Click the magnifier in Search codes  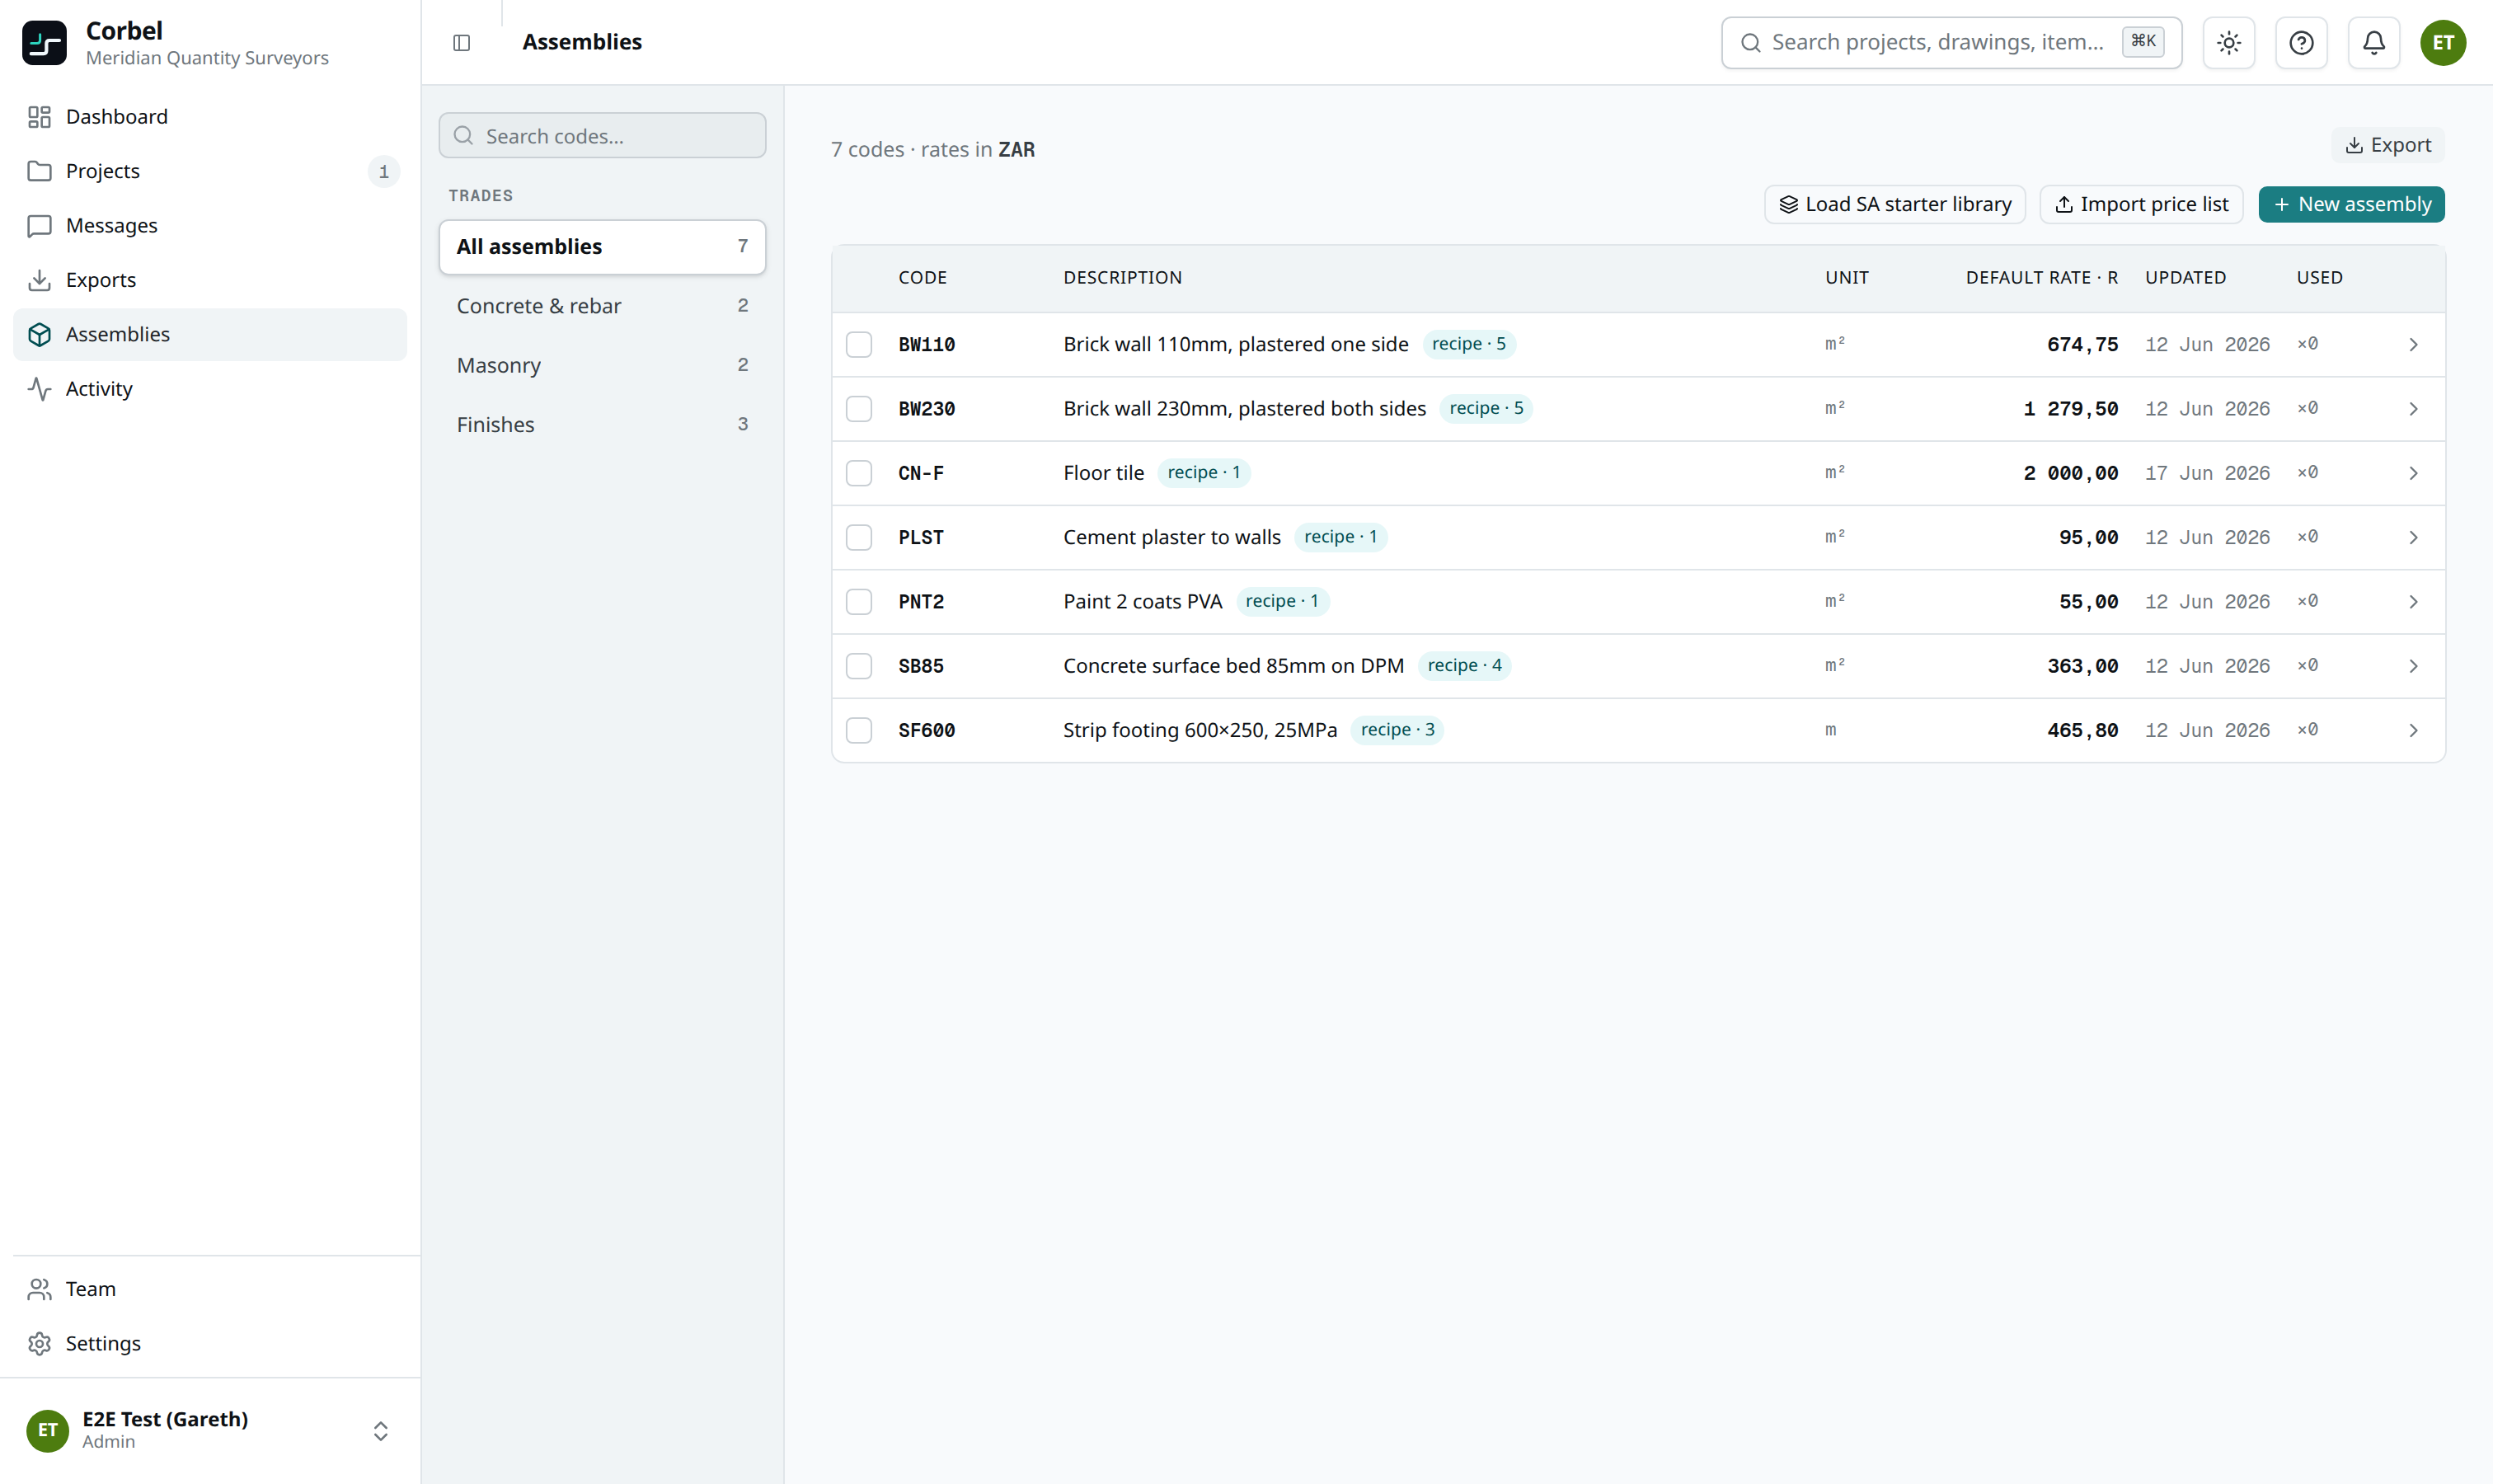tap(463, 136)
